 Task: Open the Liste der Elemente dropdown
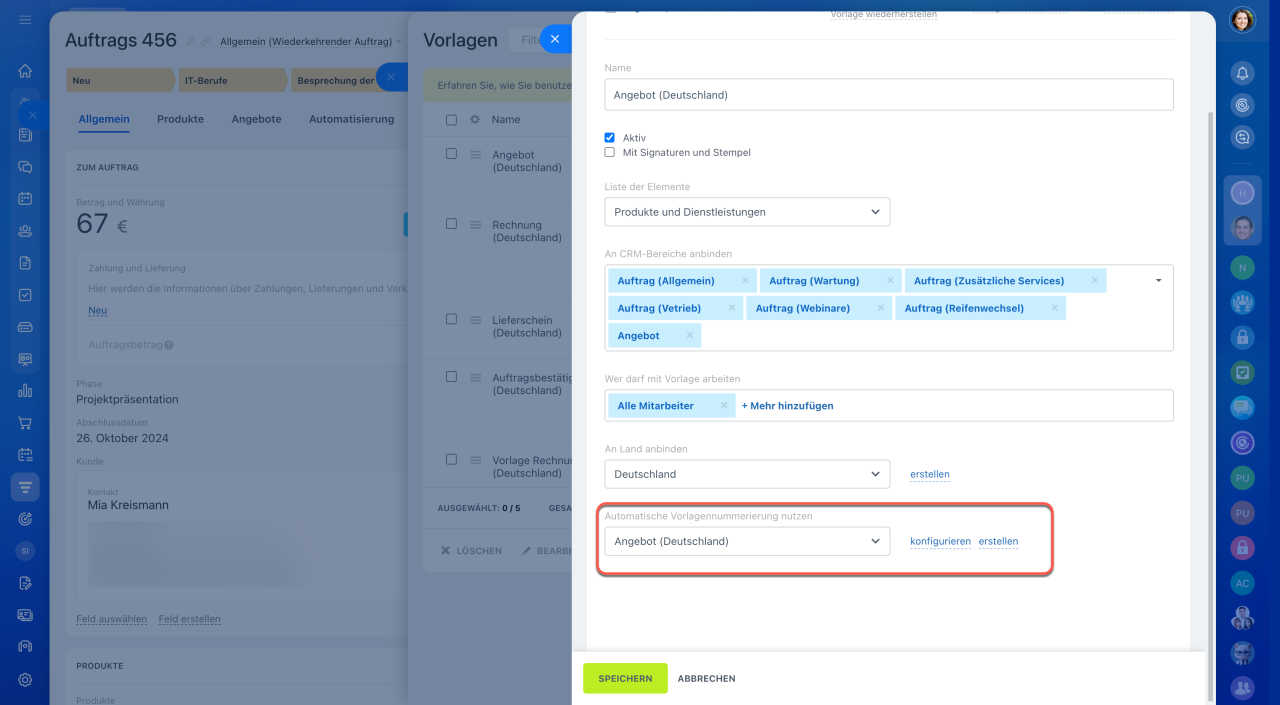pyautogui.click(x=747, y=212)
